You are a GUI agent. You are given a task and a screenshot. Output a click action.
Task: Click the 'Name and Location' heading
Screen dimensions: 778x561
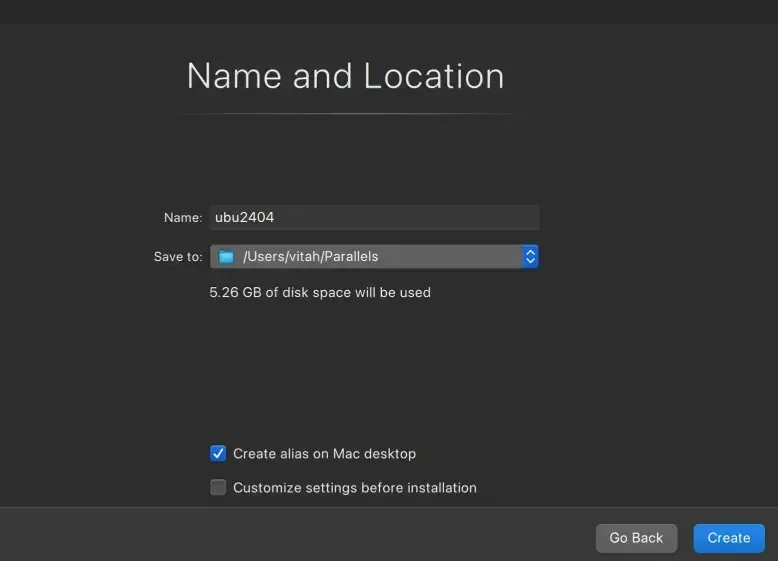pos(345,77)
